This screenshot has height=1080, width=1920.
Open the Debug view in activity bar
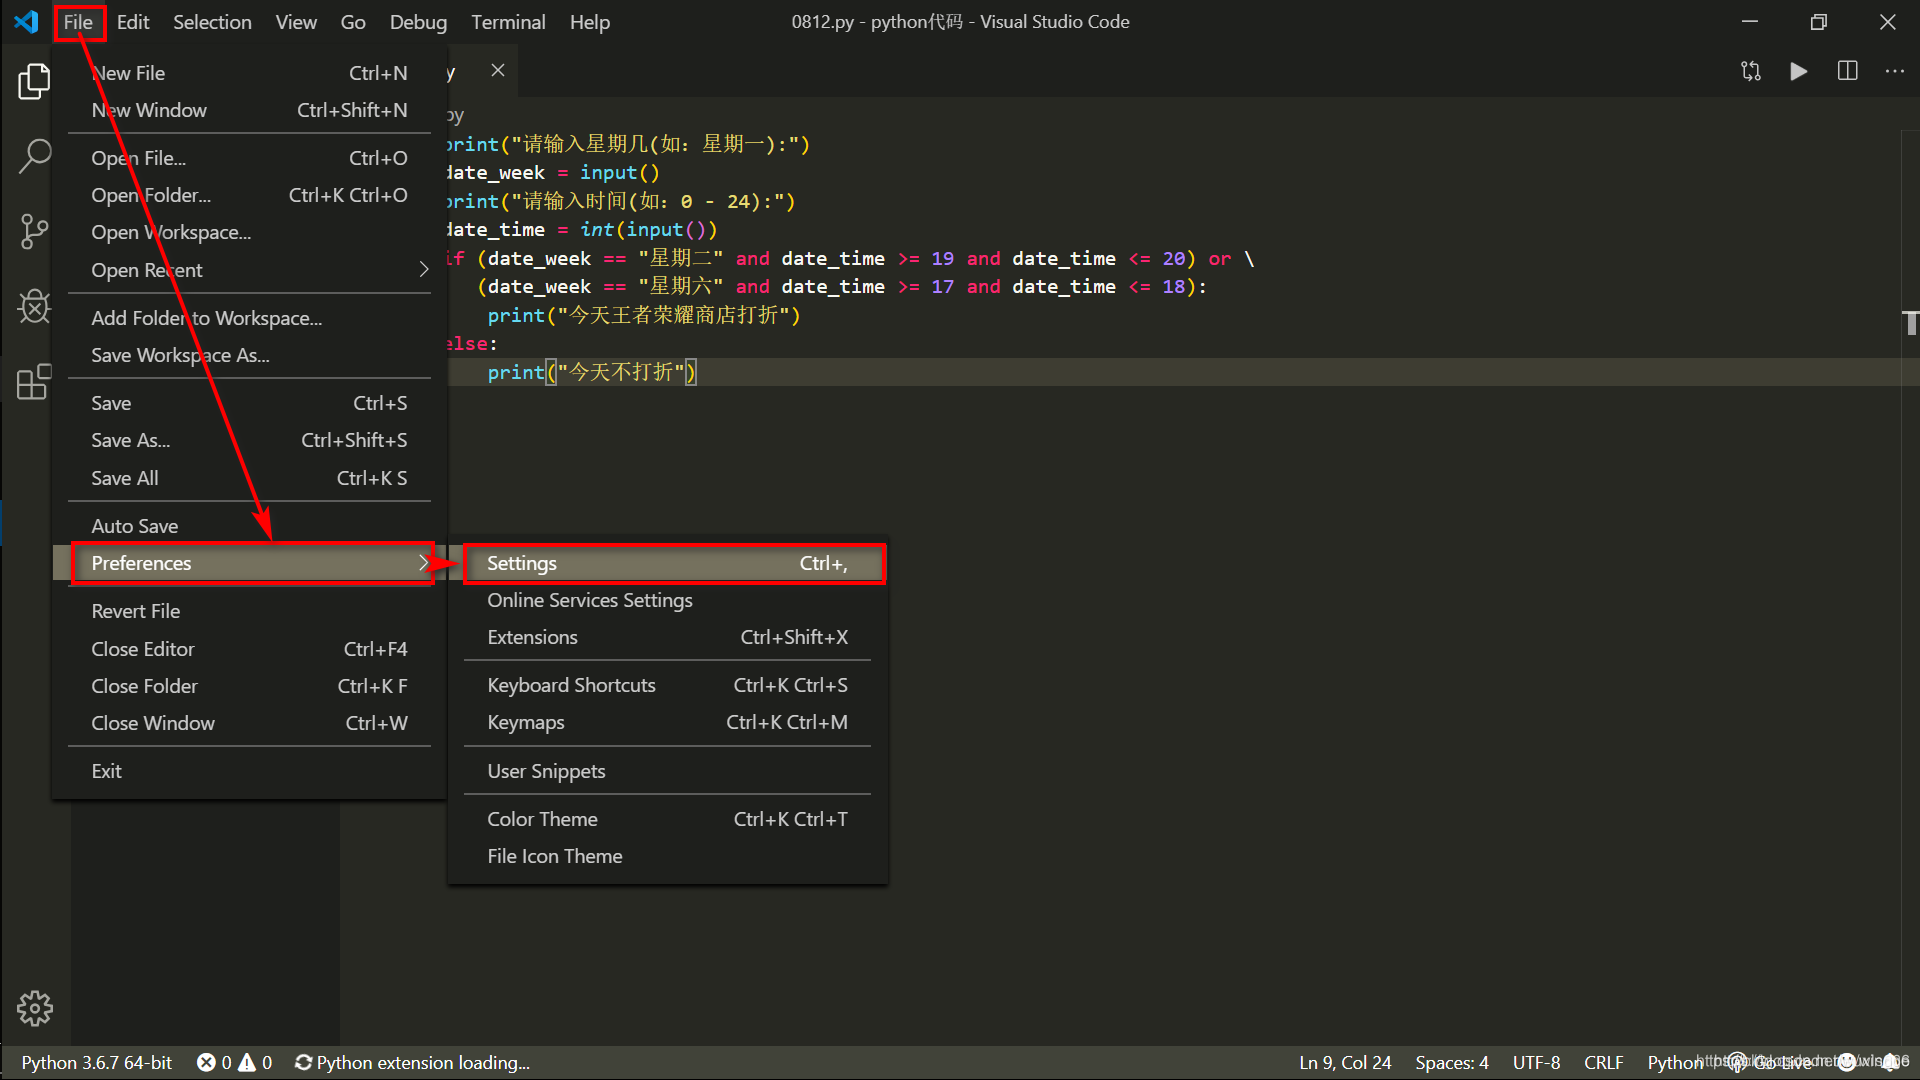coord(34,306)
